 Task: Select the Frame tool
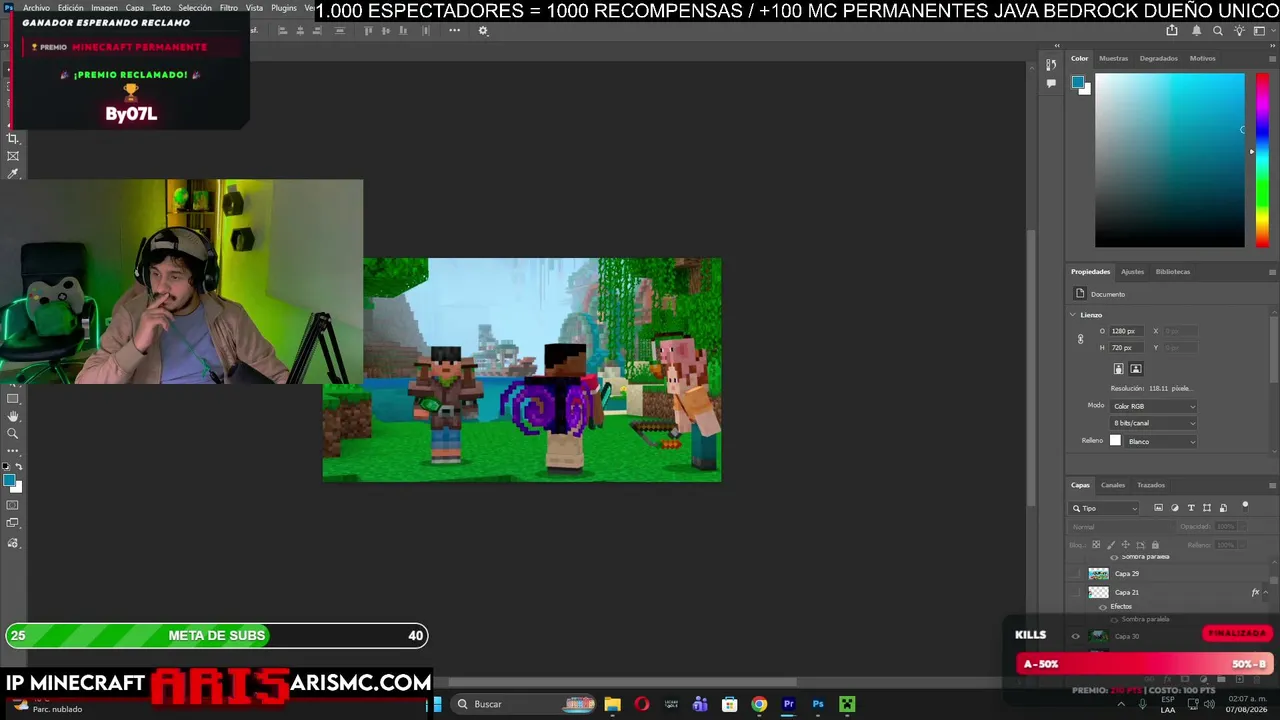(x=13, y=156)
